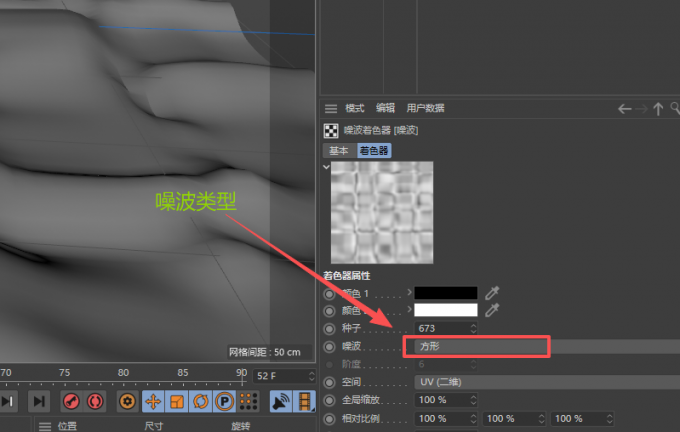
Task: Toggle animation dot for 噪波 parameter
Action: (330, 346)
